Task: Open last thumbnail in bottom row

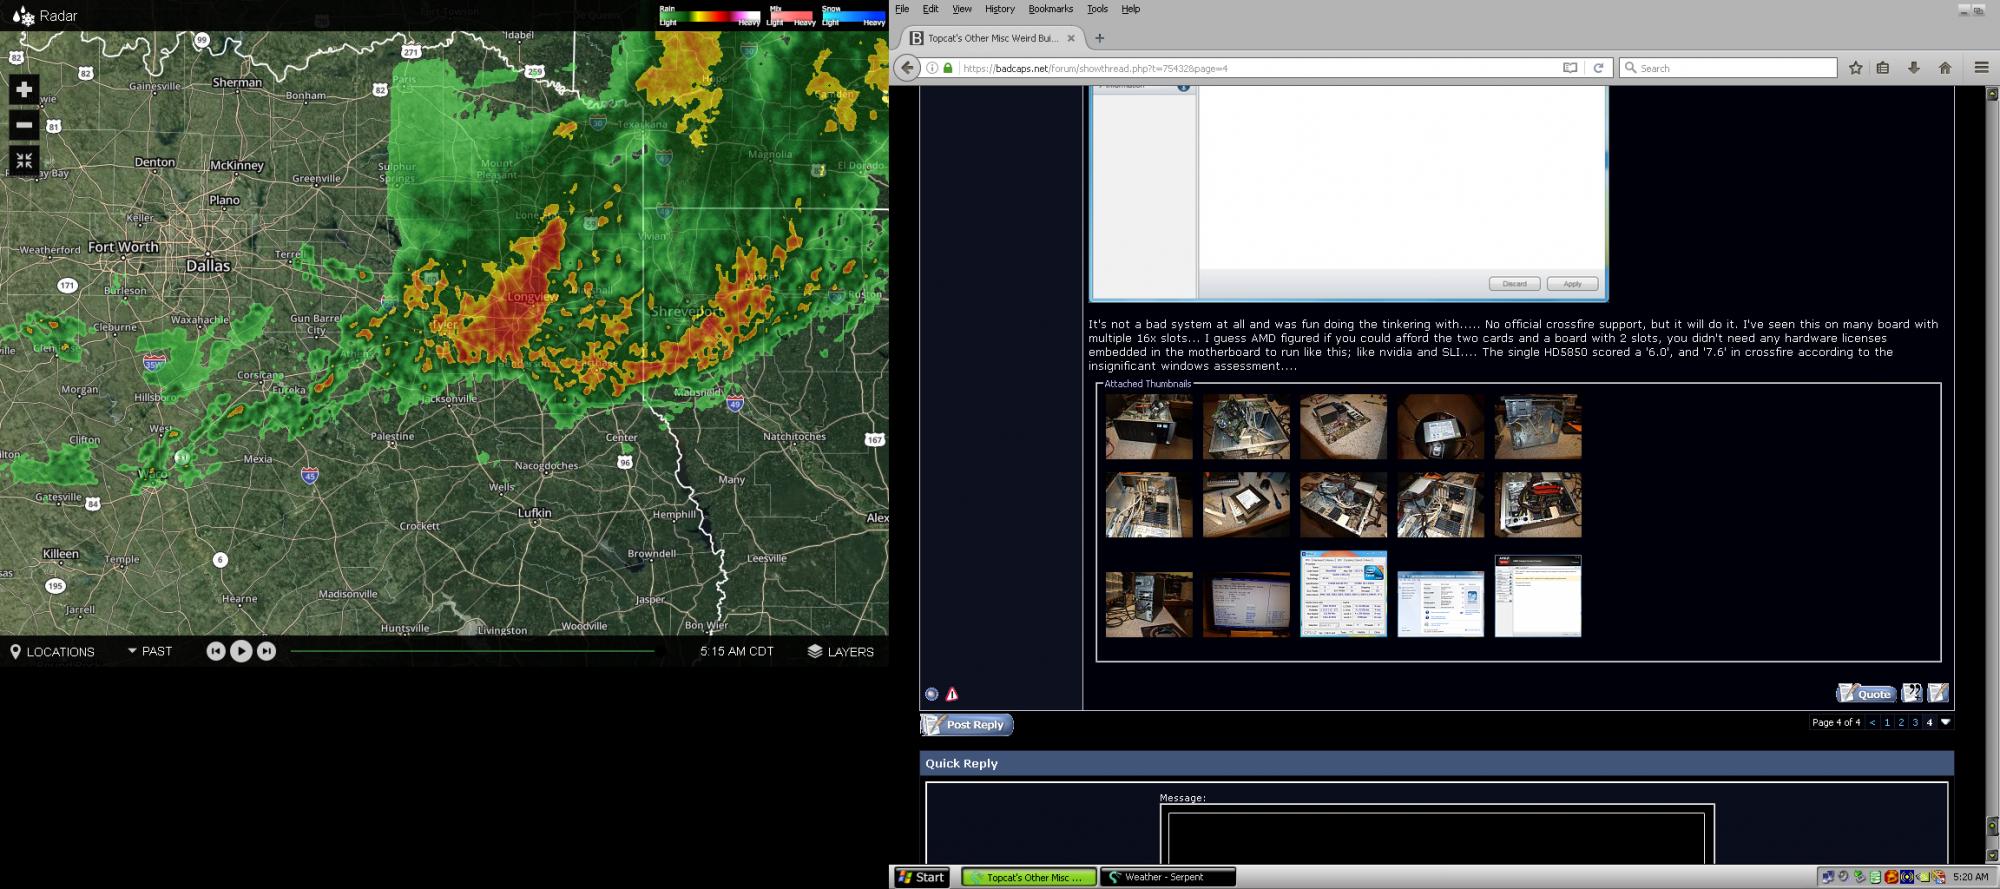Action: coord(1538,596)
